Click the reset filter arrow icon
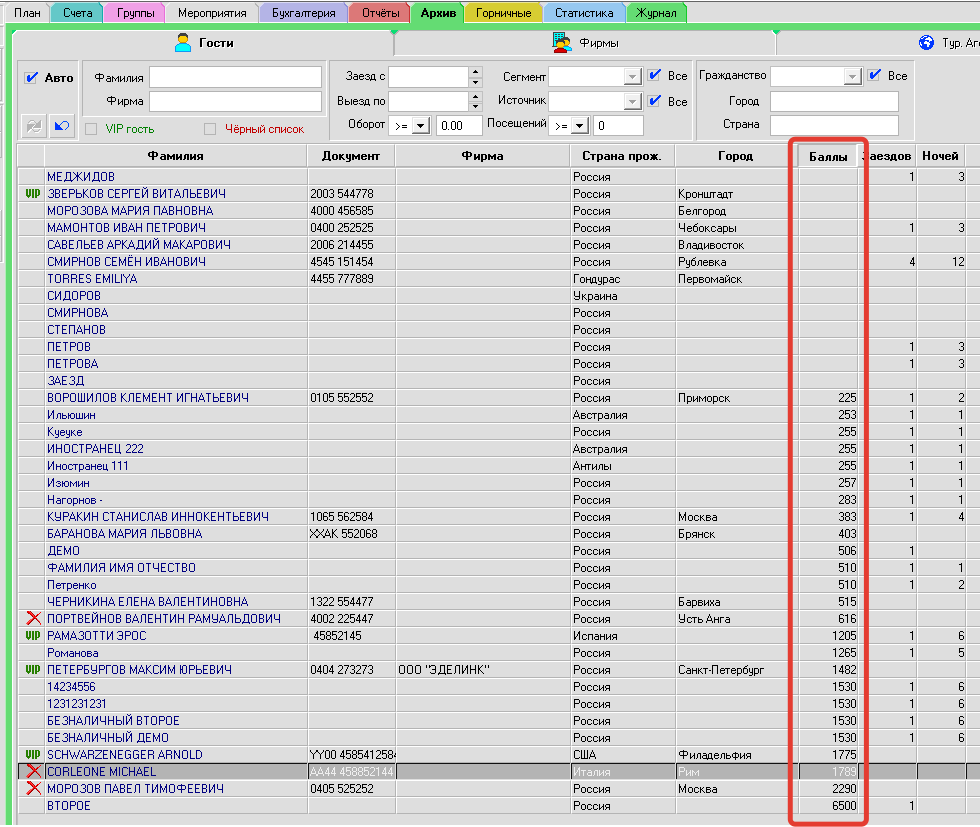The image size is (980, 827). tap(62, 125)
